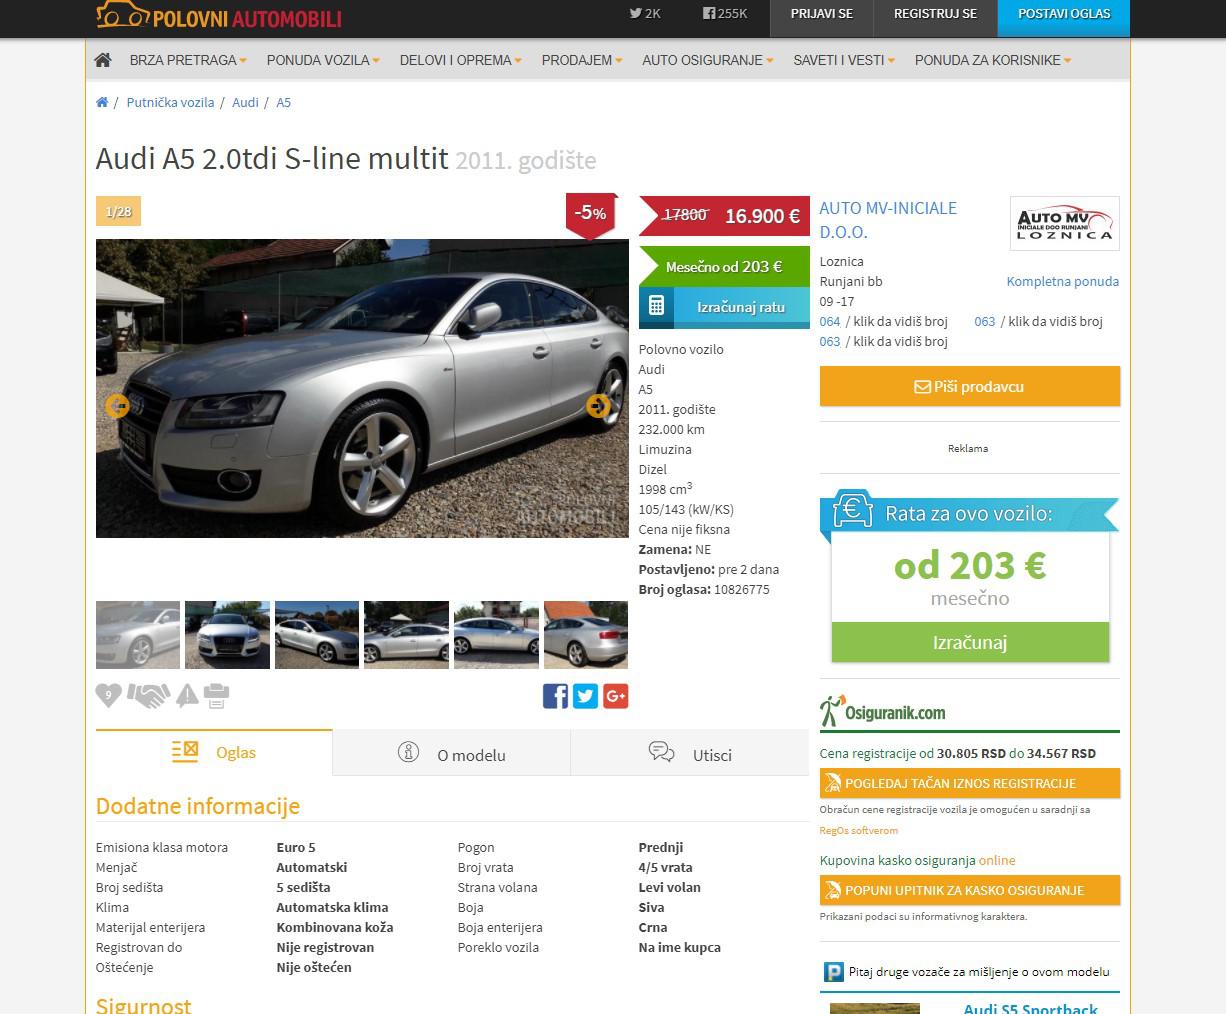Click the ad title Audi A5 2.0tdi S-line multit

tap(272, 159)
